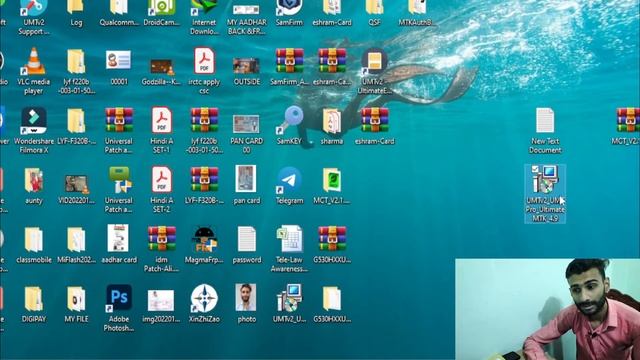This screenshot has width=640, height=360.
Task: Select the 00001 contact card file
Action: click(x=119, y=61)
